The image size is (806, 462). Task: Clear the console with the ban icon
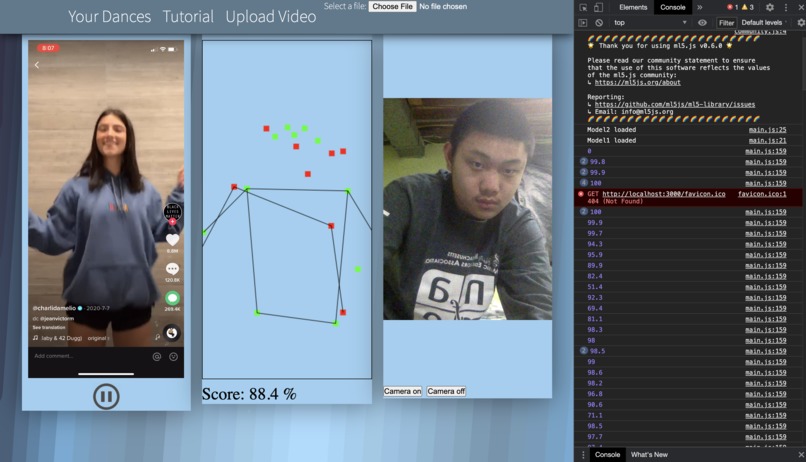[599, 23]
